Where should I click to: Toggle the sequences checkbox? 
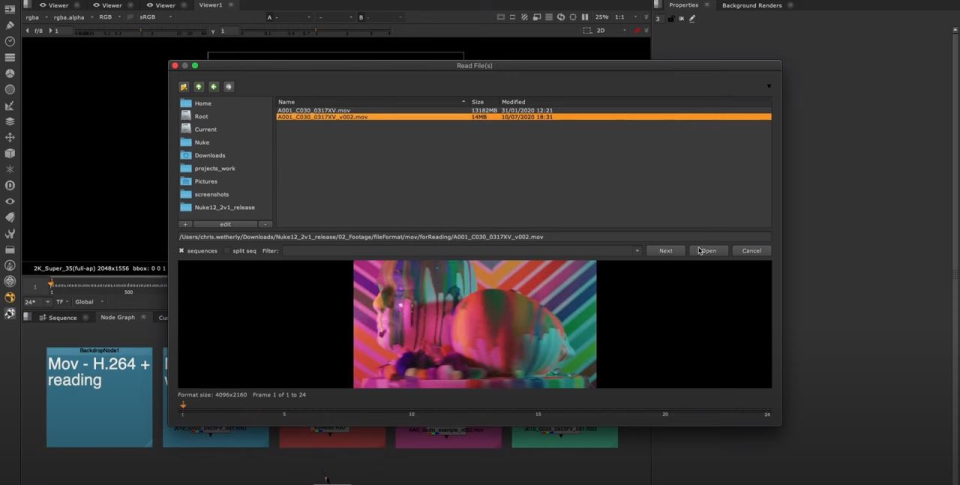click(181, 251)
